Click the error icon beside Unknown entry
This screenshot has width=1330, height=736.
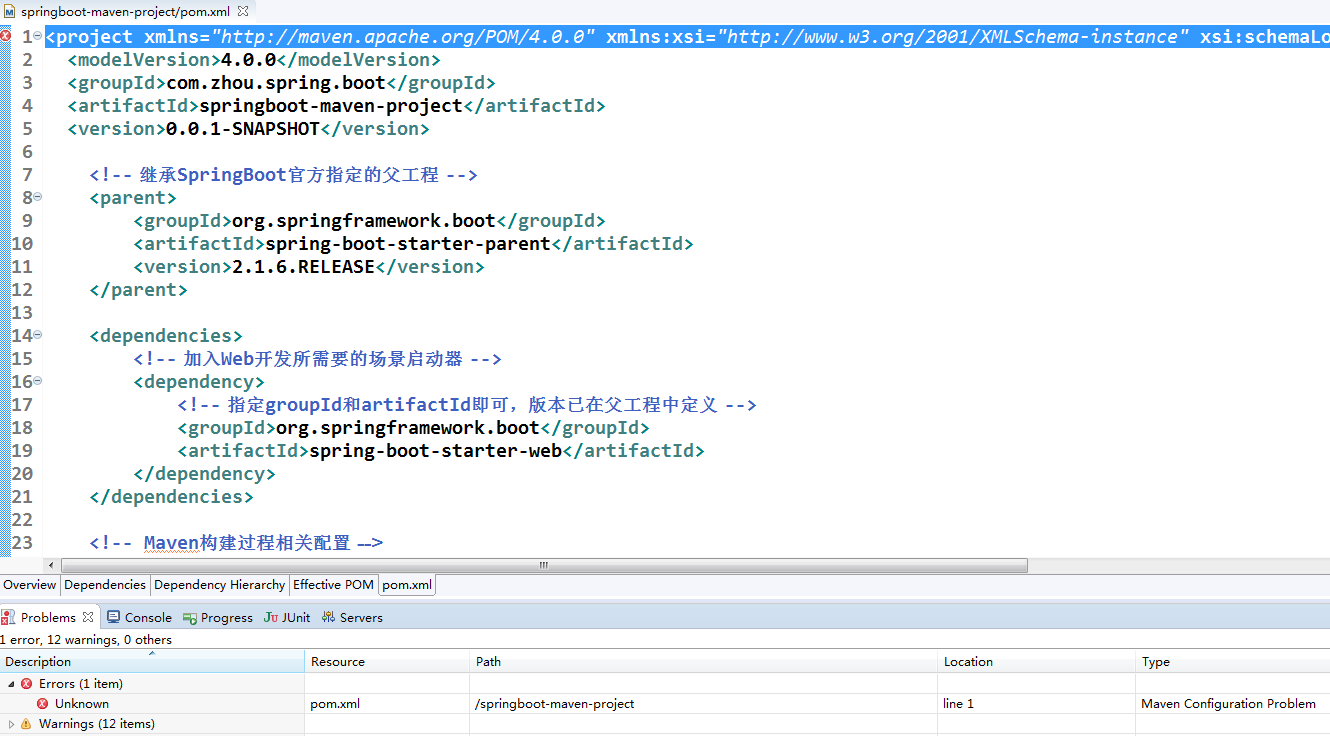point(42,703)
